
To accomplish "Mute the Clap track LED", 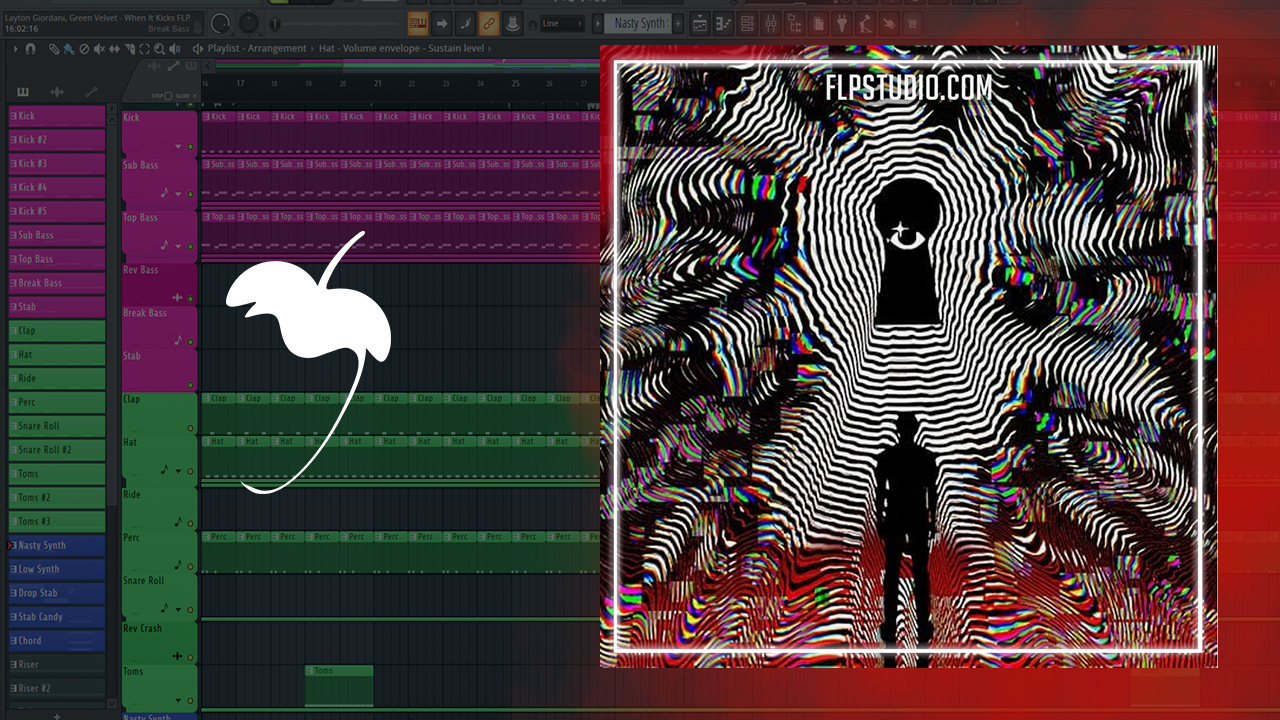I will pos(190,428).
